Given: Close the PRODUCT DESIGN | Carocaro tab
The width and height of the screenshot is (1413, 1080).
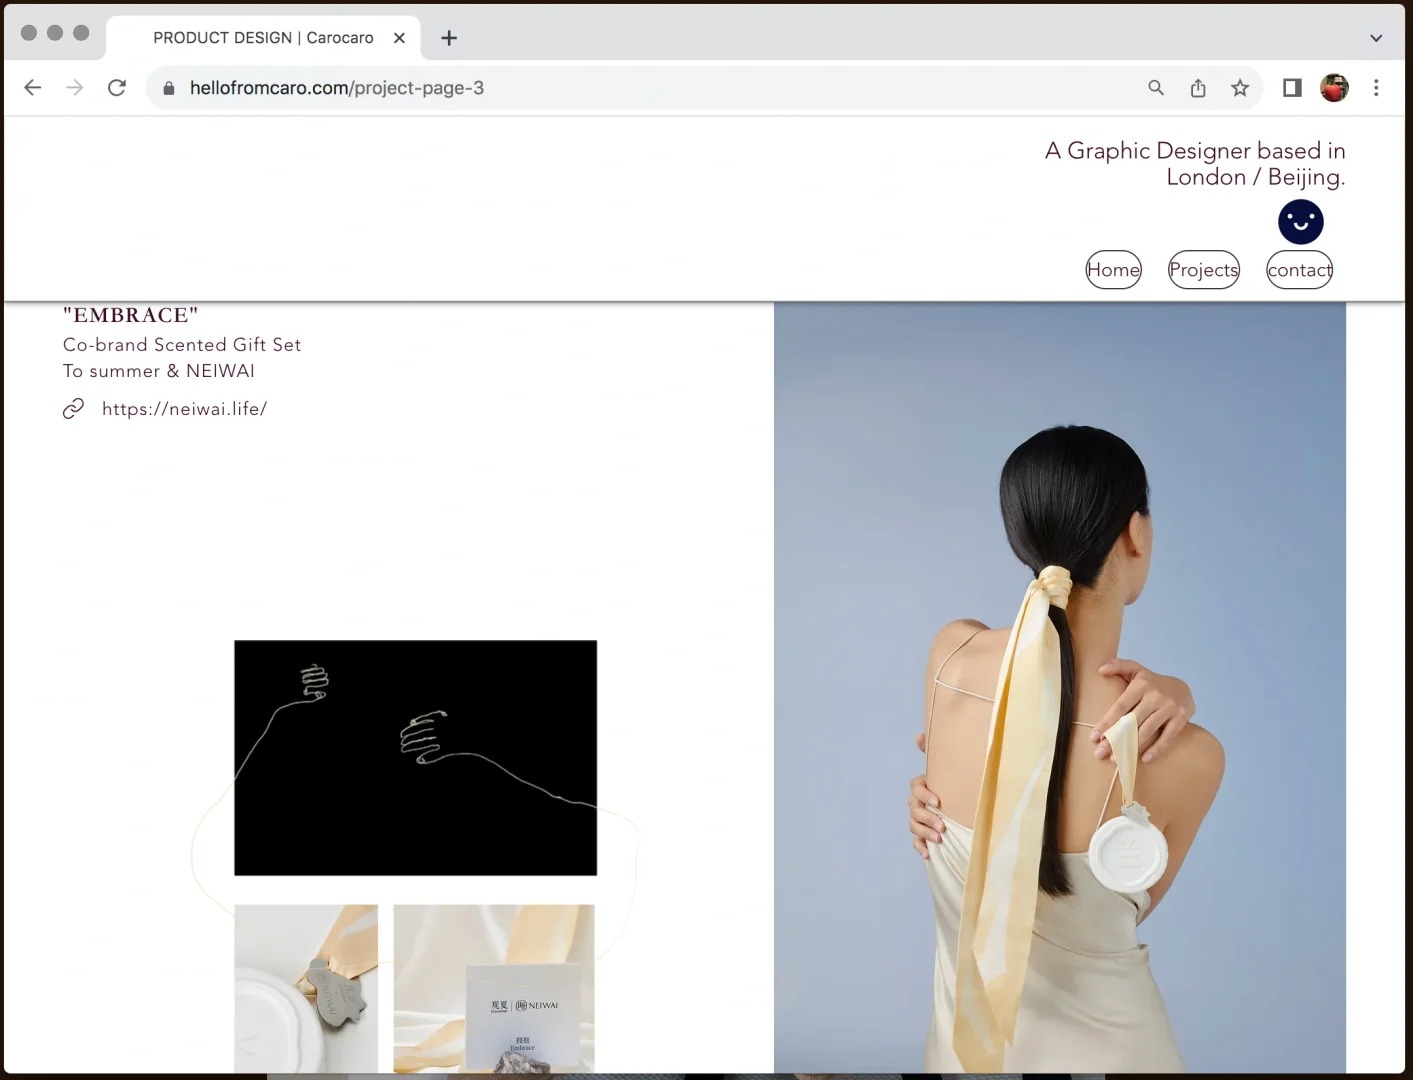Looking at the screenshot, I should coord(399,38).
